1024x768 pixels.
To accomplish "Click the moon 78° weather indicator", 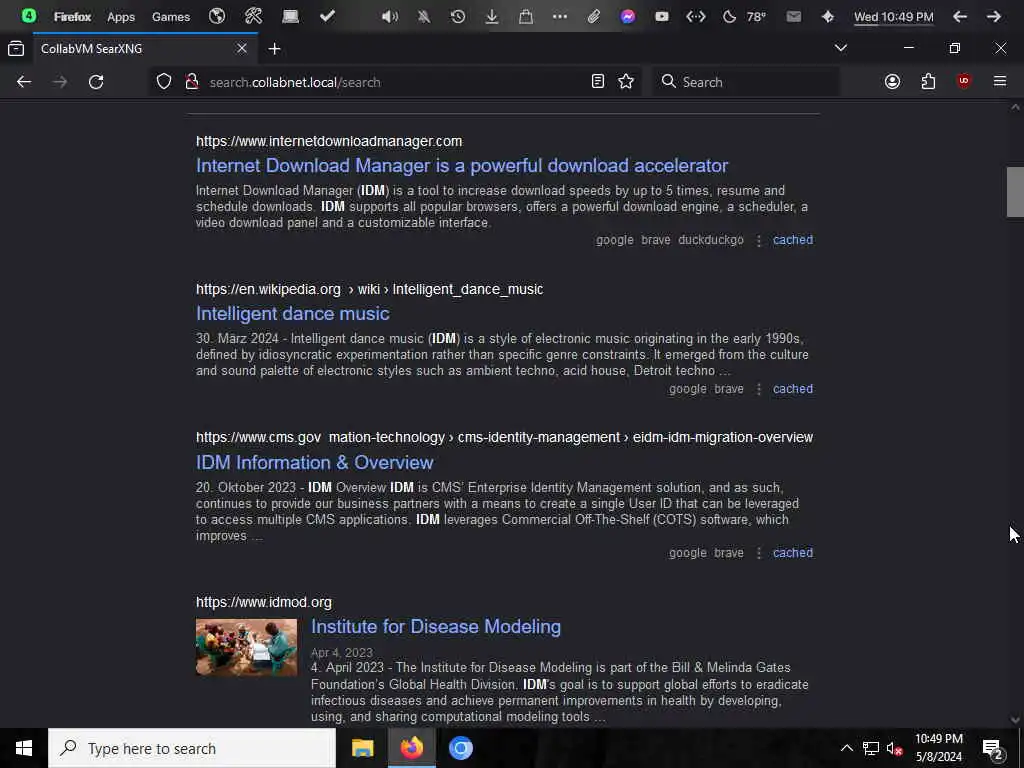I will [744, 16].
